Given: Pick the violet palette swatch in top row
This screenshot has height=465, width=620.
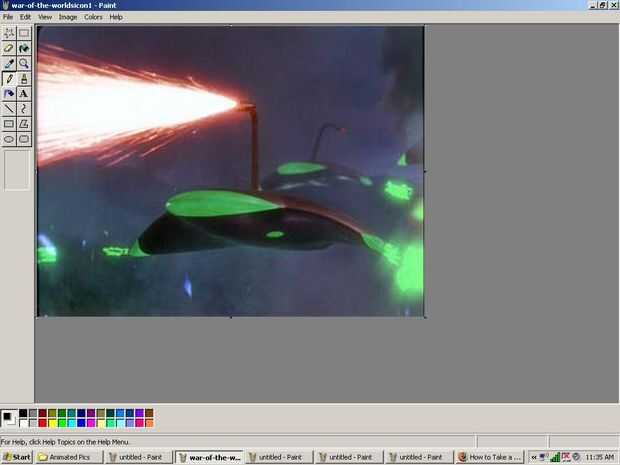Looking at the screenshot, I should point(139,413).
